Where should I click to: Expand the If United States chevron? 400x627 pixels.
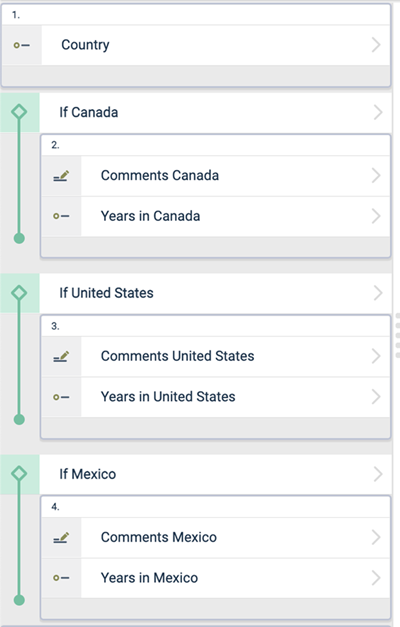pos(378,293)
